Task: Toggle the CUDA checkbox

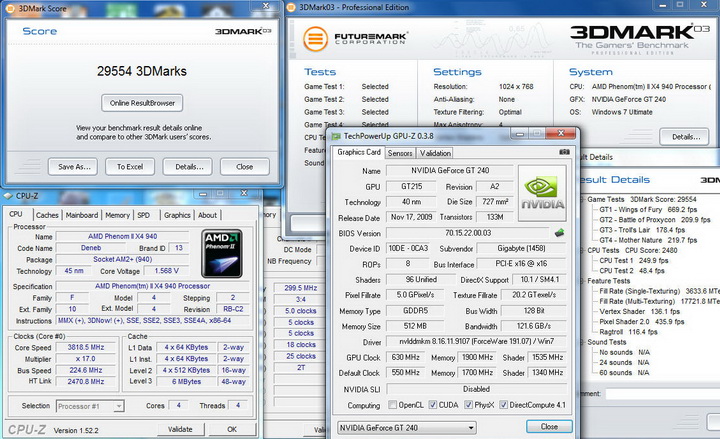Action: 433,405
